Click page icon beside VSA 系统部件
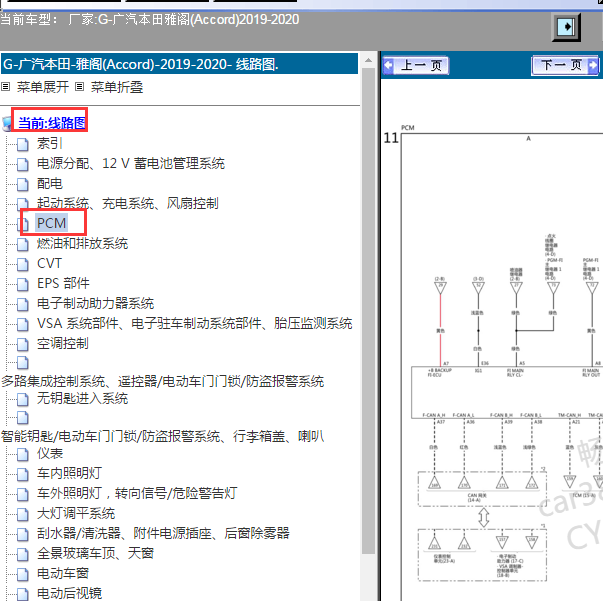This screenshot has width=603, height=601. coord(23,324)
